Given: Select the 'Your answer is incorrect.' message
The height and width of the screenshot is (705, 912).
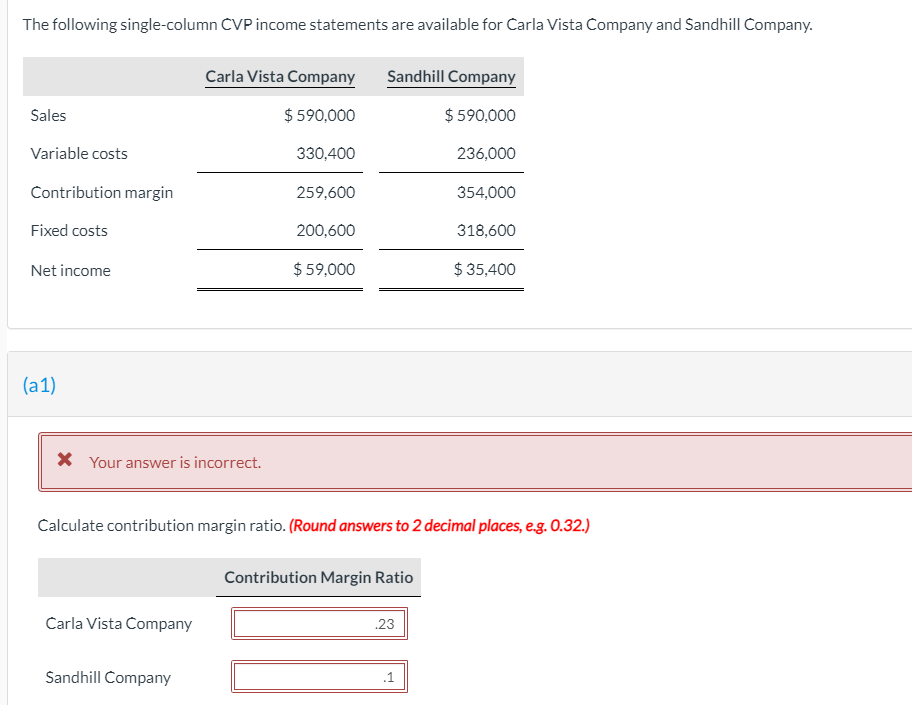Looking at the screenshot, I should click(175, 462).
